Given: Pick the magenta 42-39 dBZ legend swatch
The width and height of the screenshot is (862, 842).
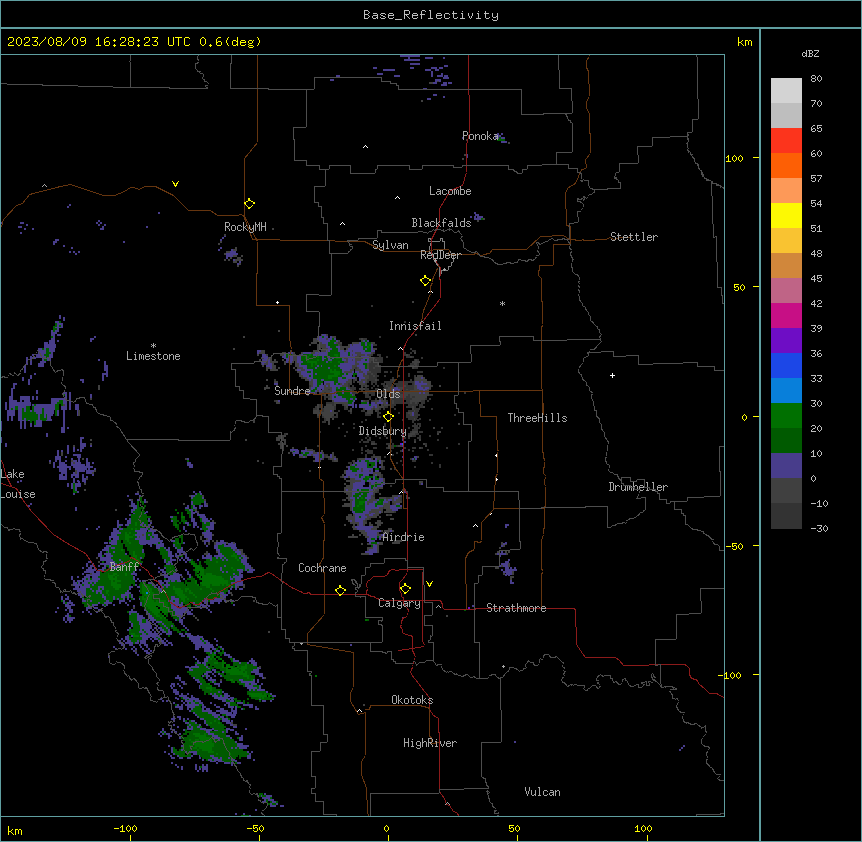Looking at the screenshot, I should (x=786, y=315).
